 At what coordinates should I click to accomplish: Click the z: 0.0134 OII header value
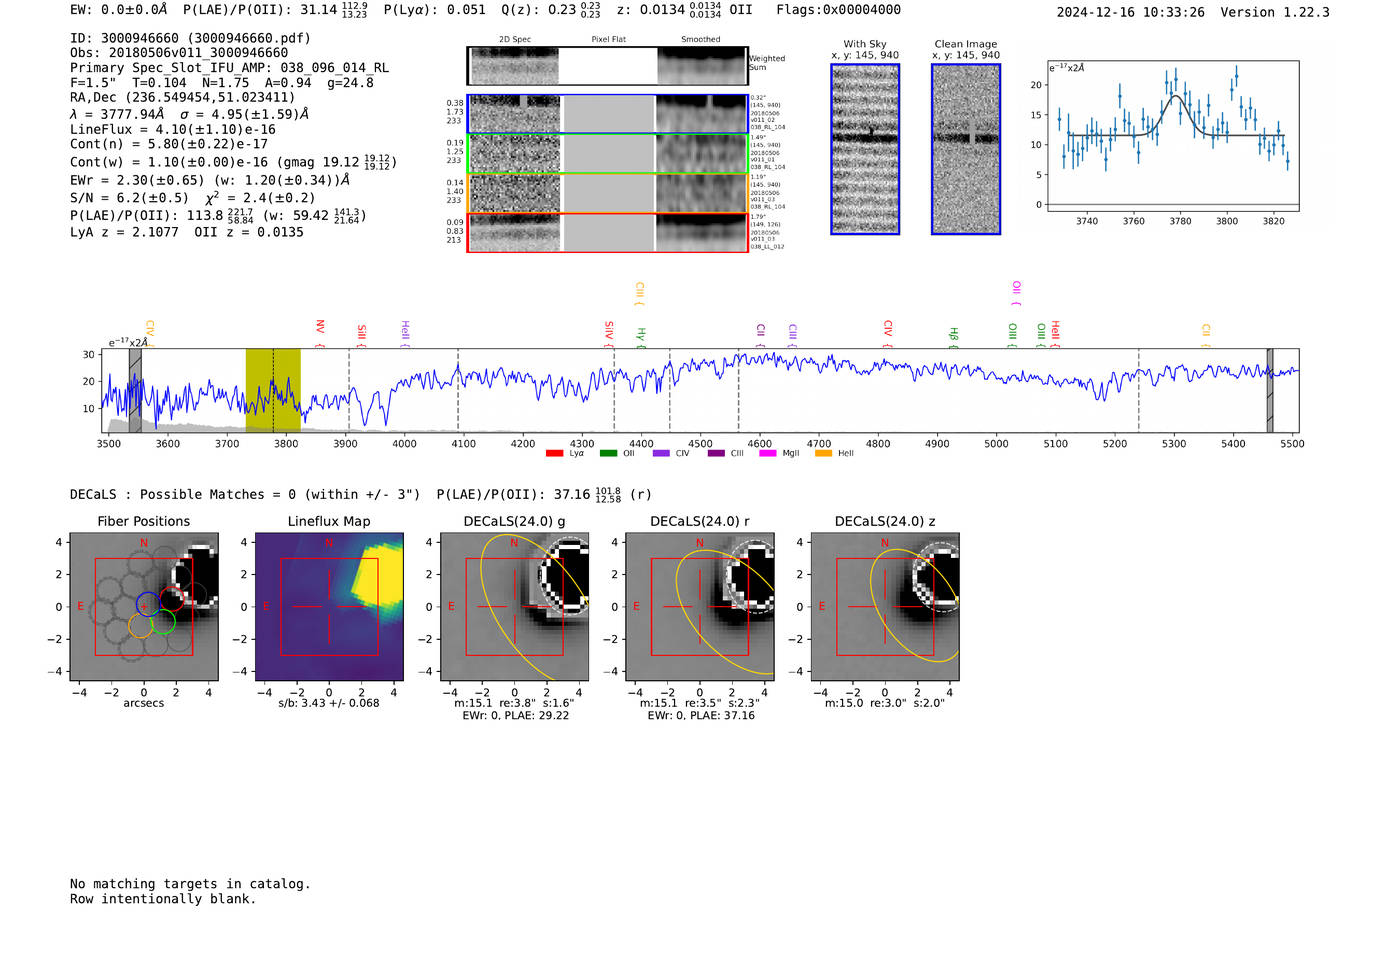click(x=685, y=10)
